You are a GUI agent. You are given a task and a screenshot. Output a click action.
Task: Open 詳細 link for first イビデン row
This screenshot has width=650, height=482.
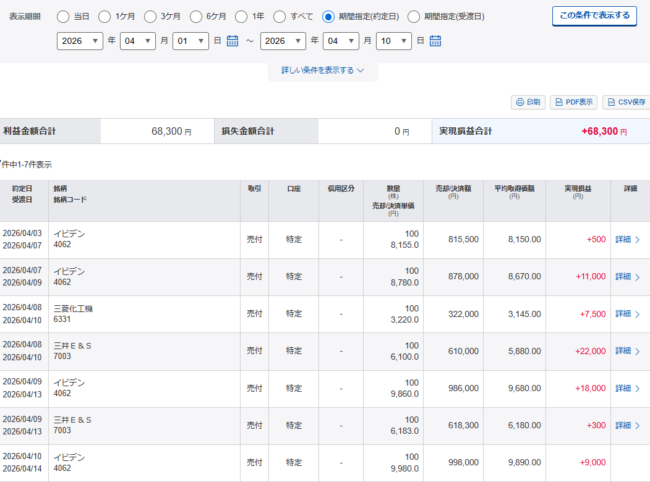click(x=627, y=240)
